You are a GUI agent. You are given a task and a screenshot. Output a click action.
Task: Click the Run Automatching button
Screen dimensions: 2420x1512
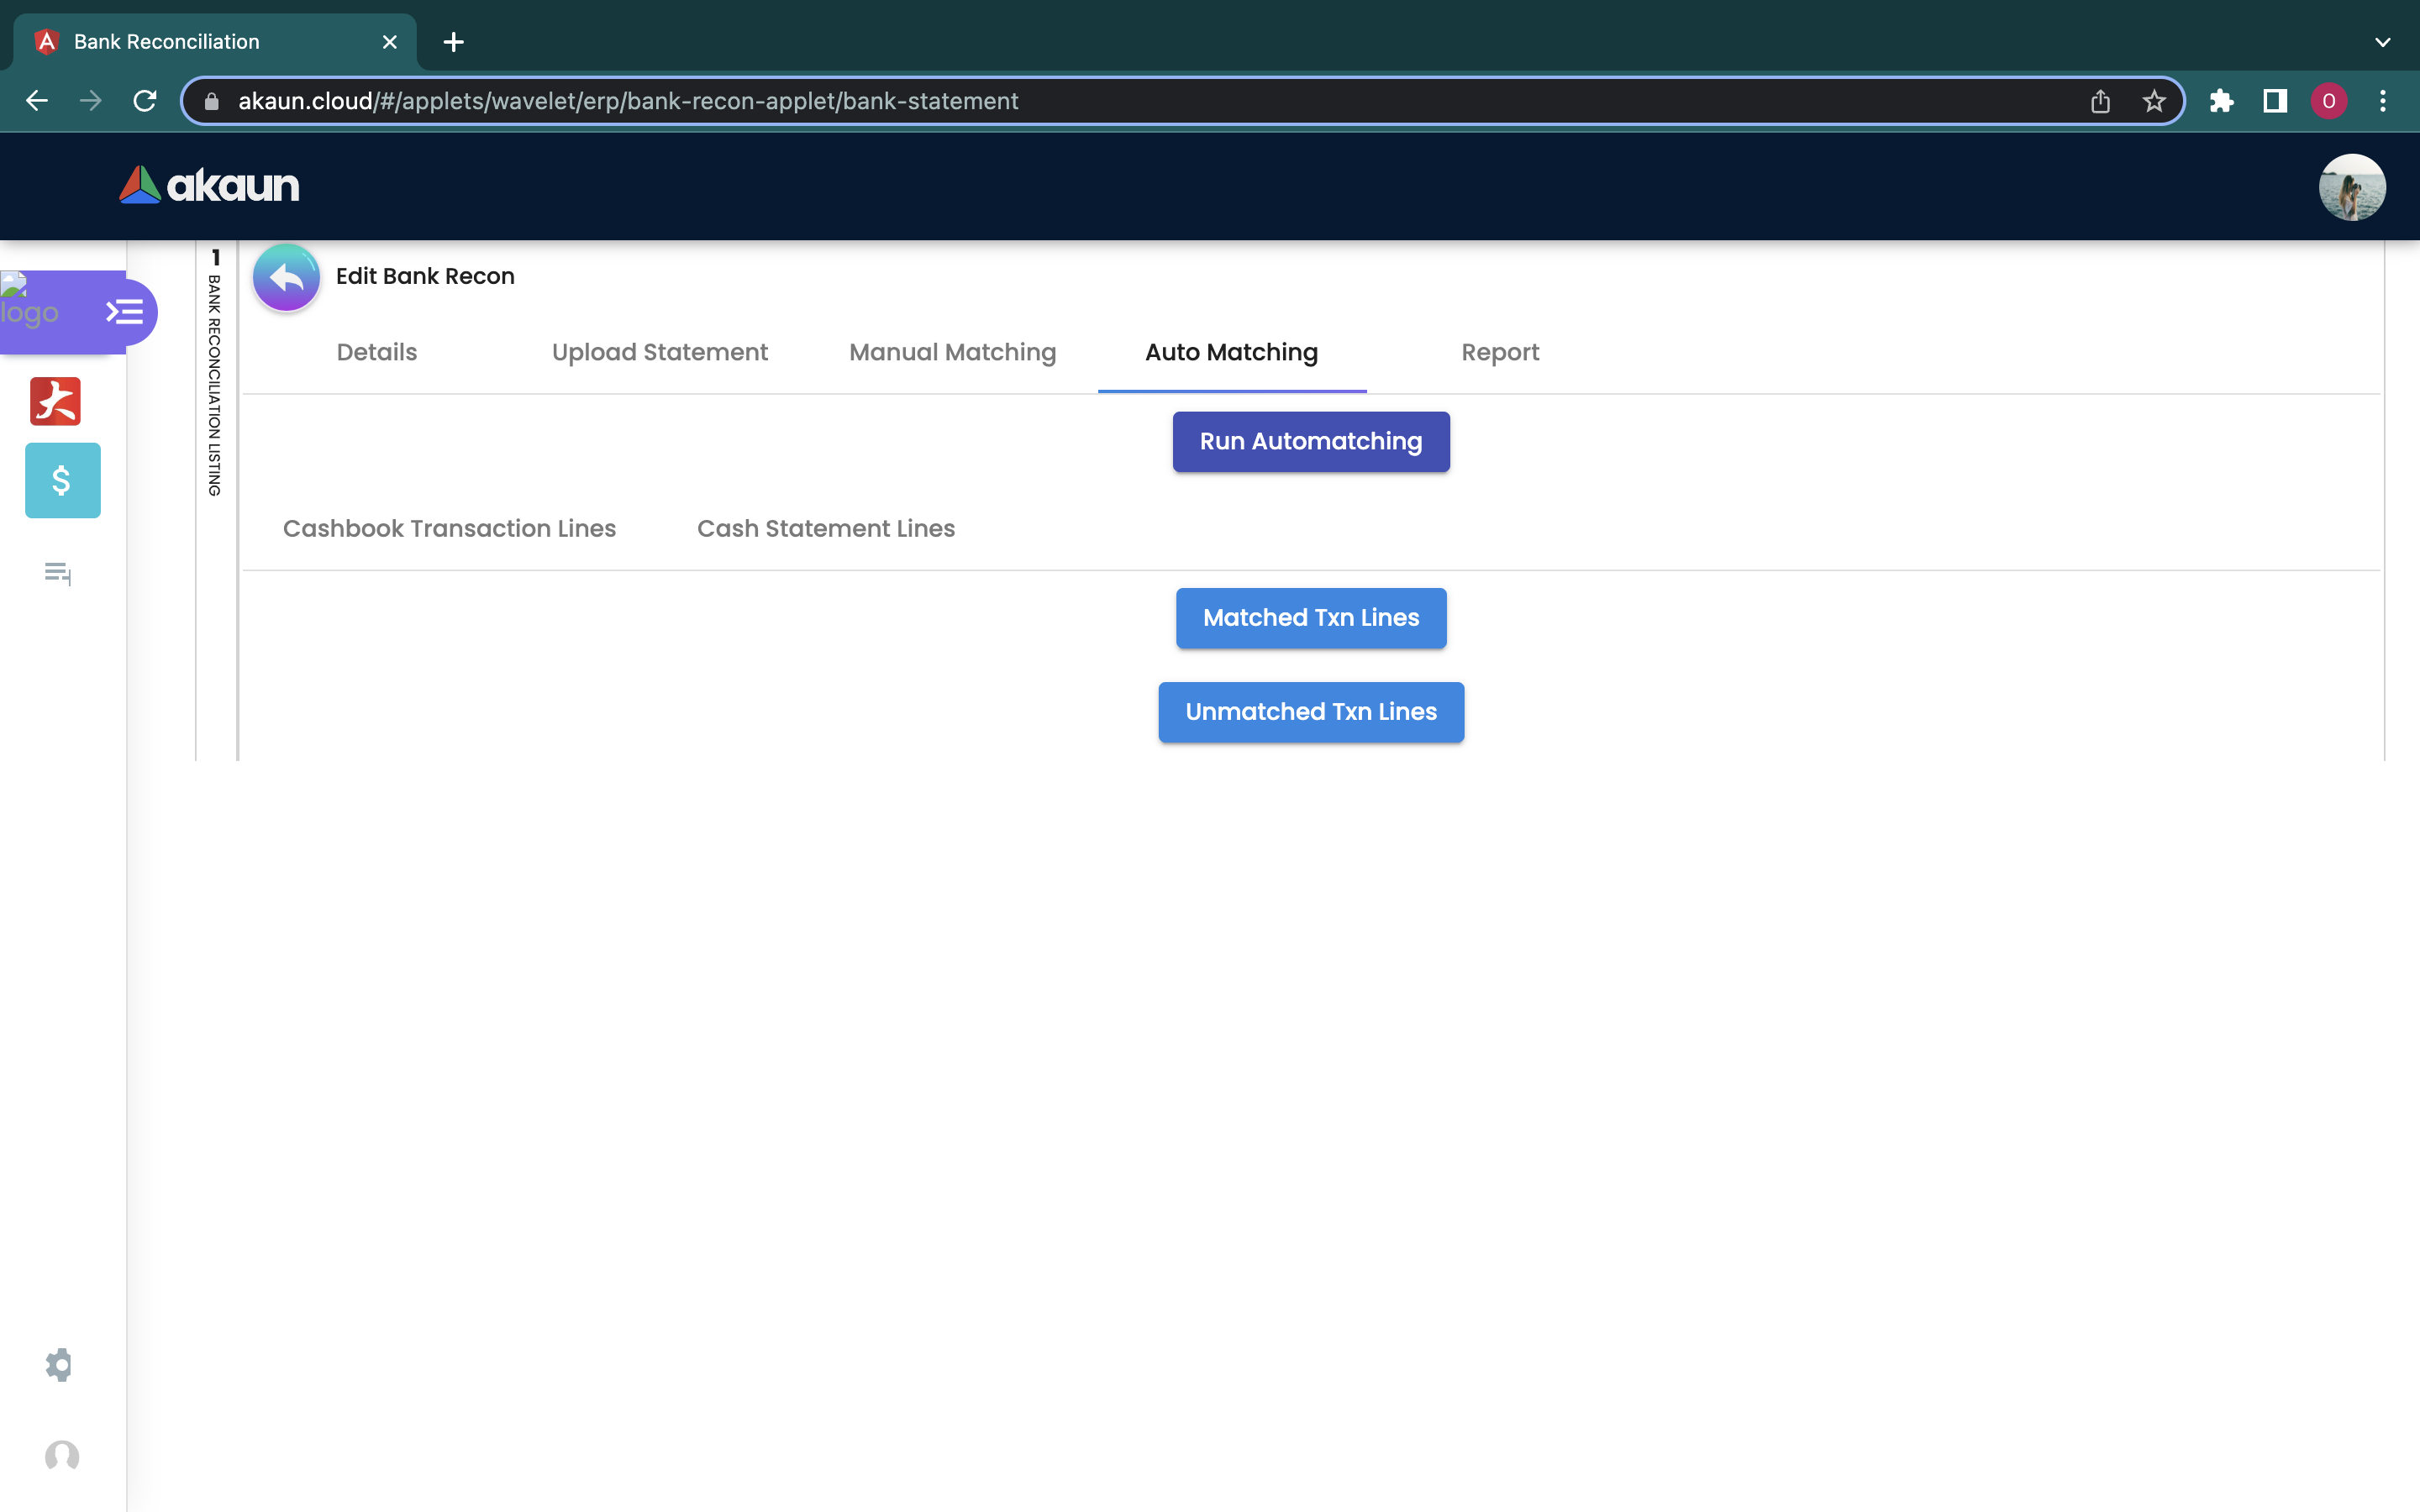(x=1310, y=442)
